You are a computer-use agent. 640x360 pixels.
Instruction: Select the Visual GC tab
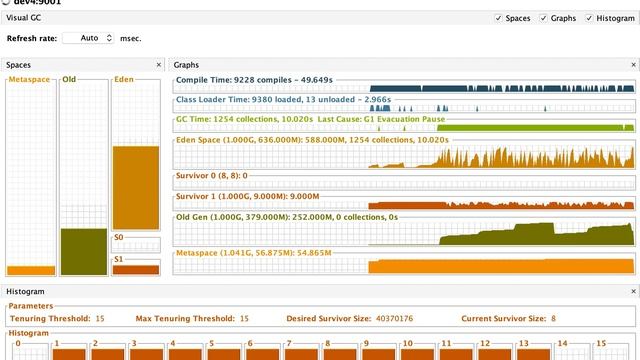click(x=24, y=18)
